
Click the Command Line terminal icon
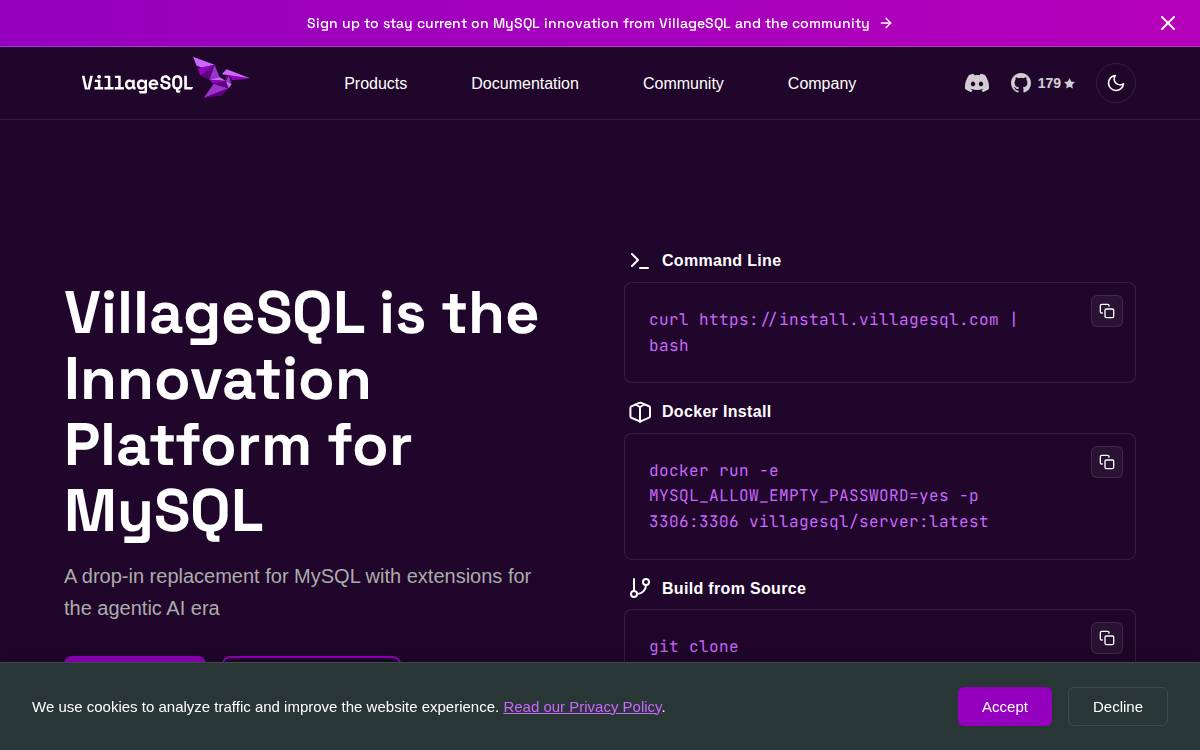click(639, 261)
